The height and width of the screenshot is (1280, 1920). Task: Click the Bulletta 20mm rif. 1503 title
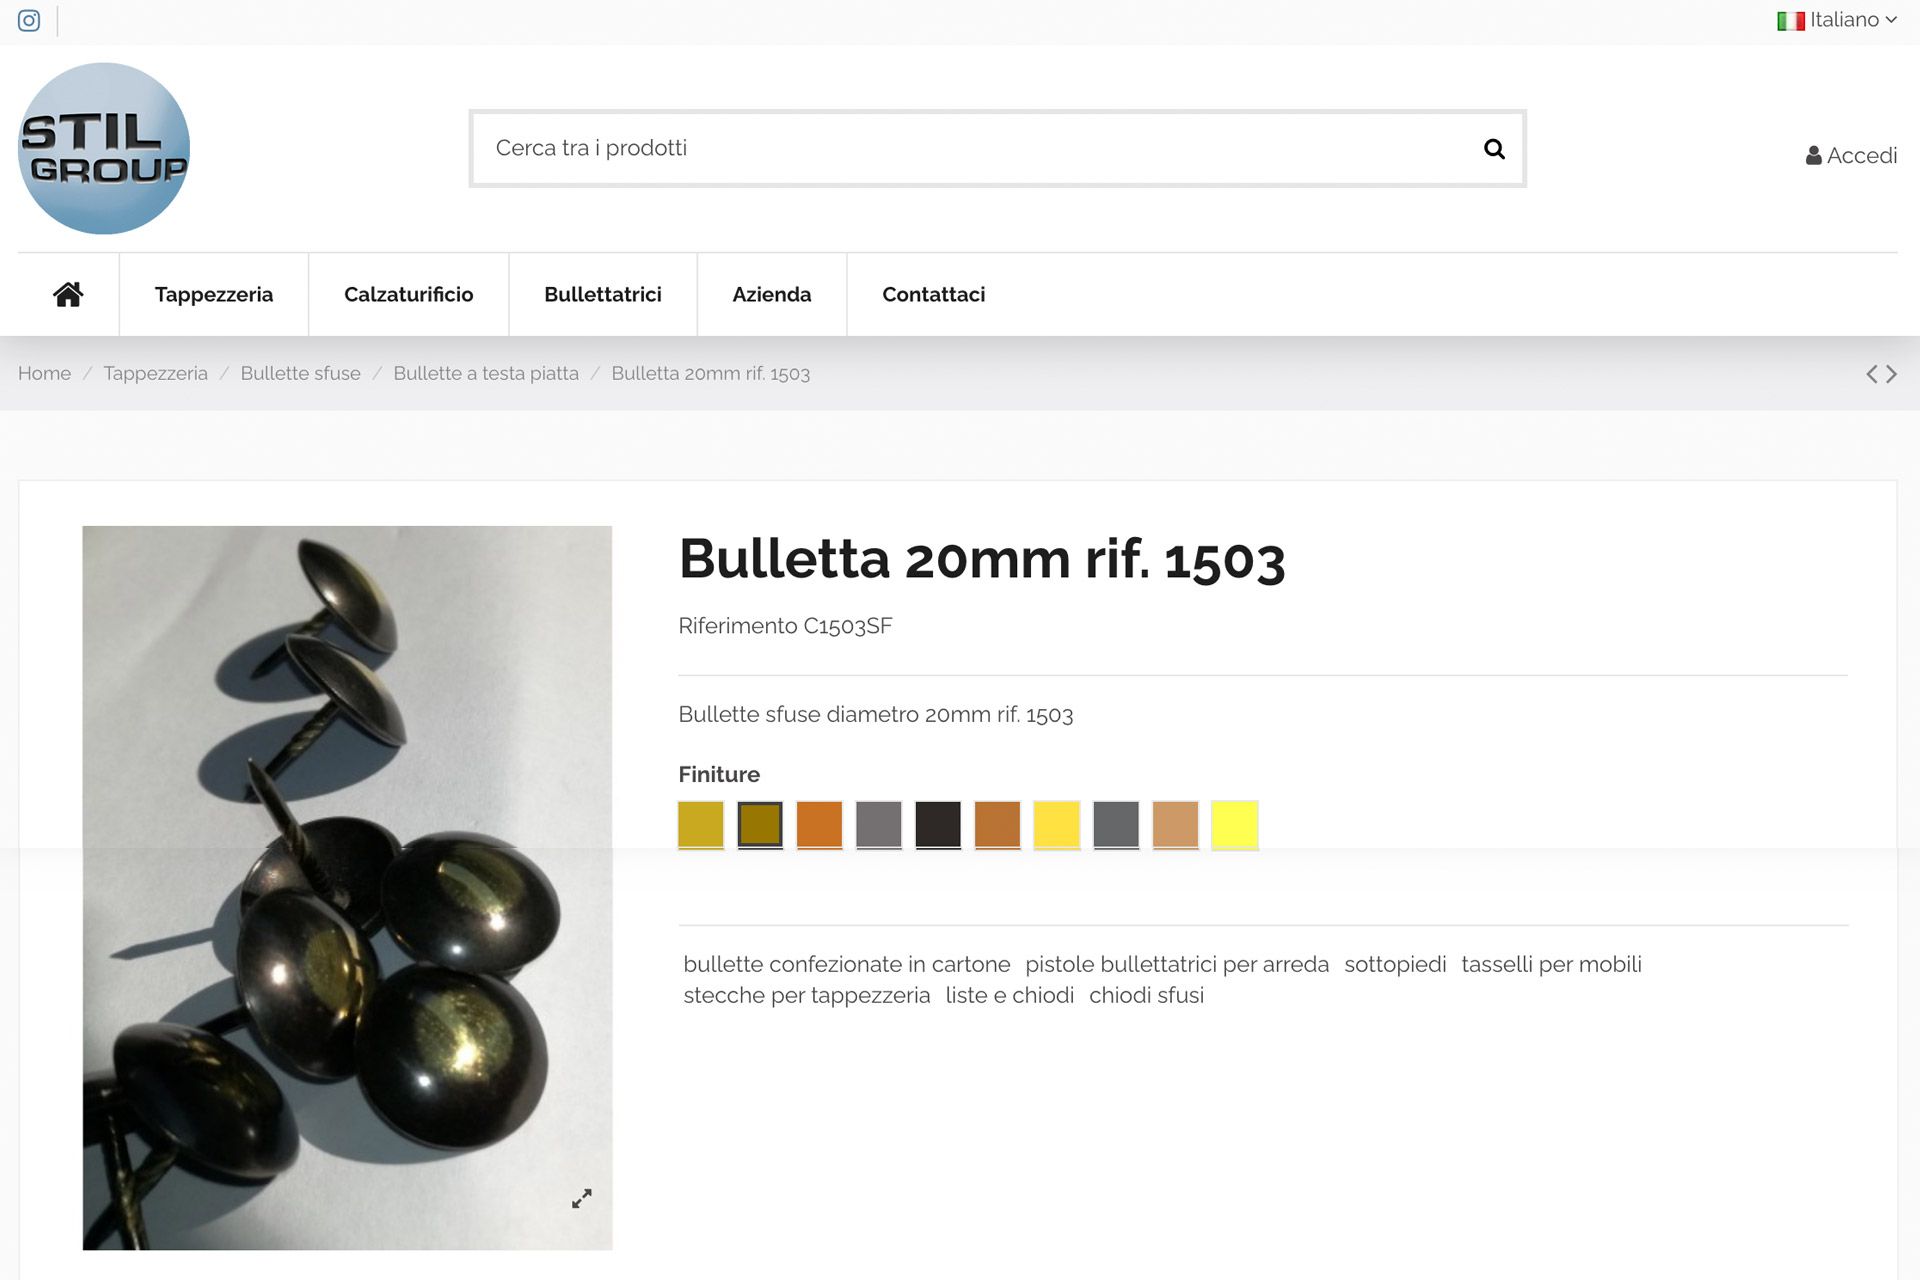pyautogui.click(x=982, y=558)
